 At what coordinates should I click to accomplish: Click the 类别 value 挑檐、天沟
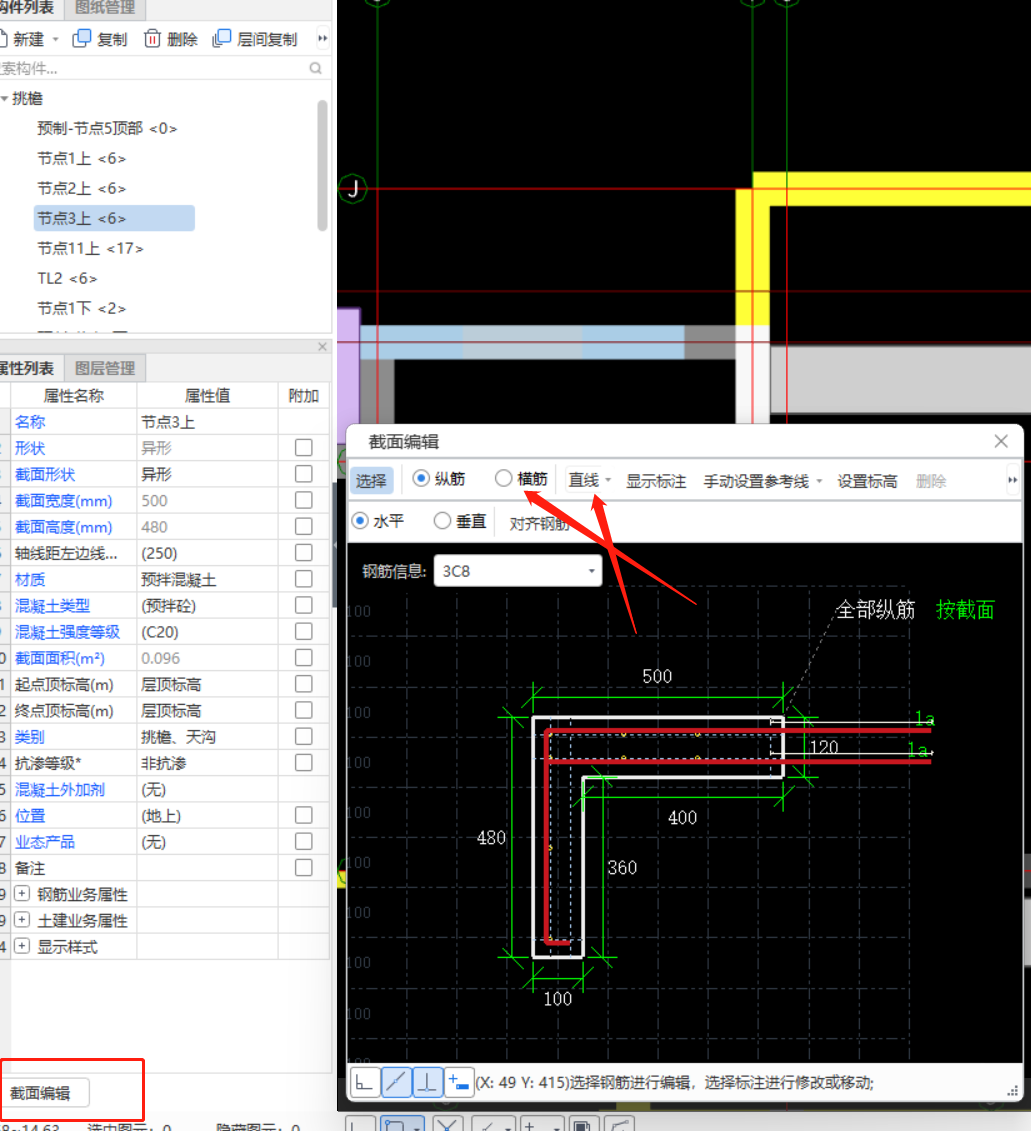(x=208, y=736)
